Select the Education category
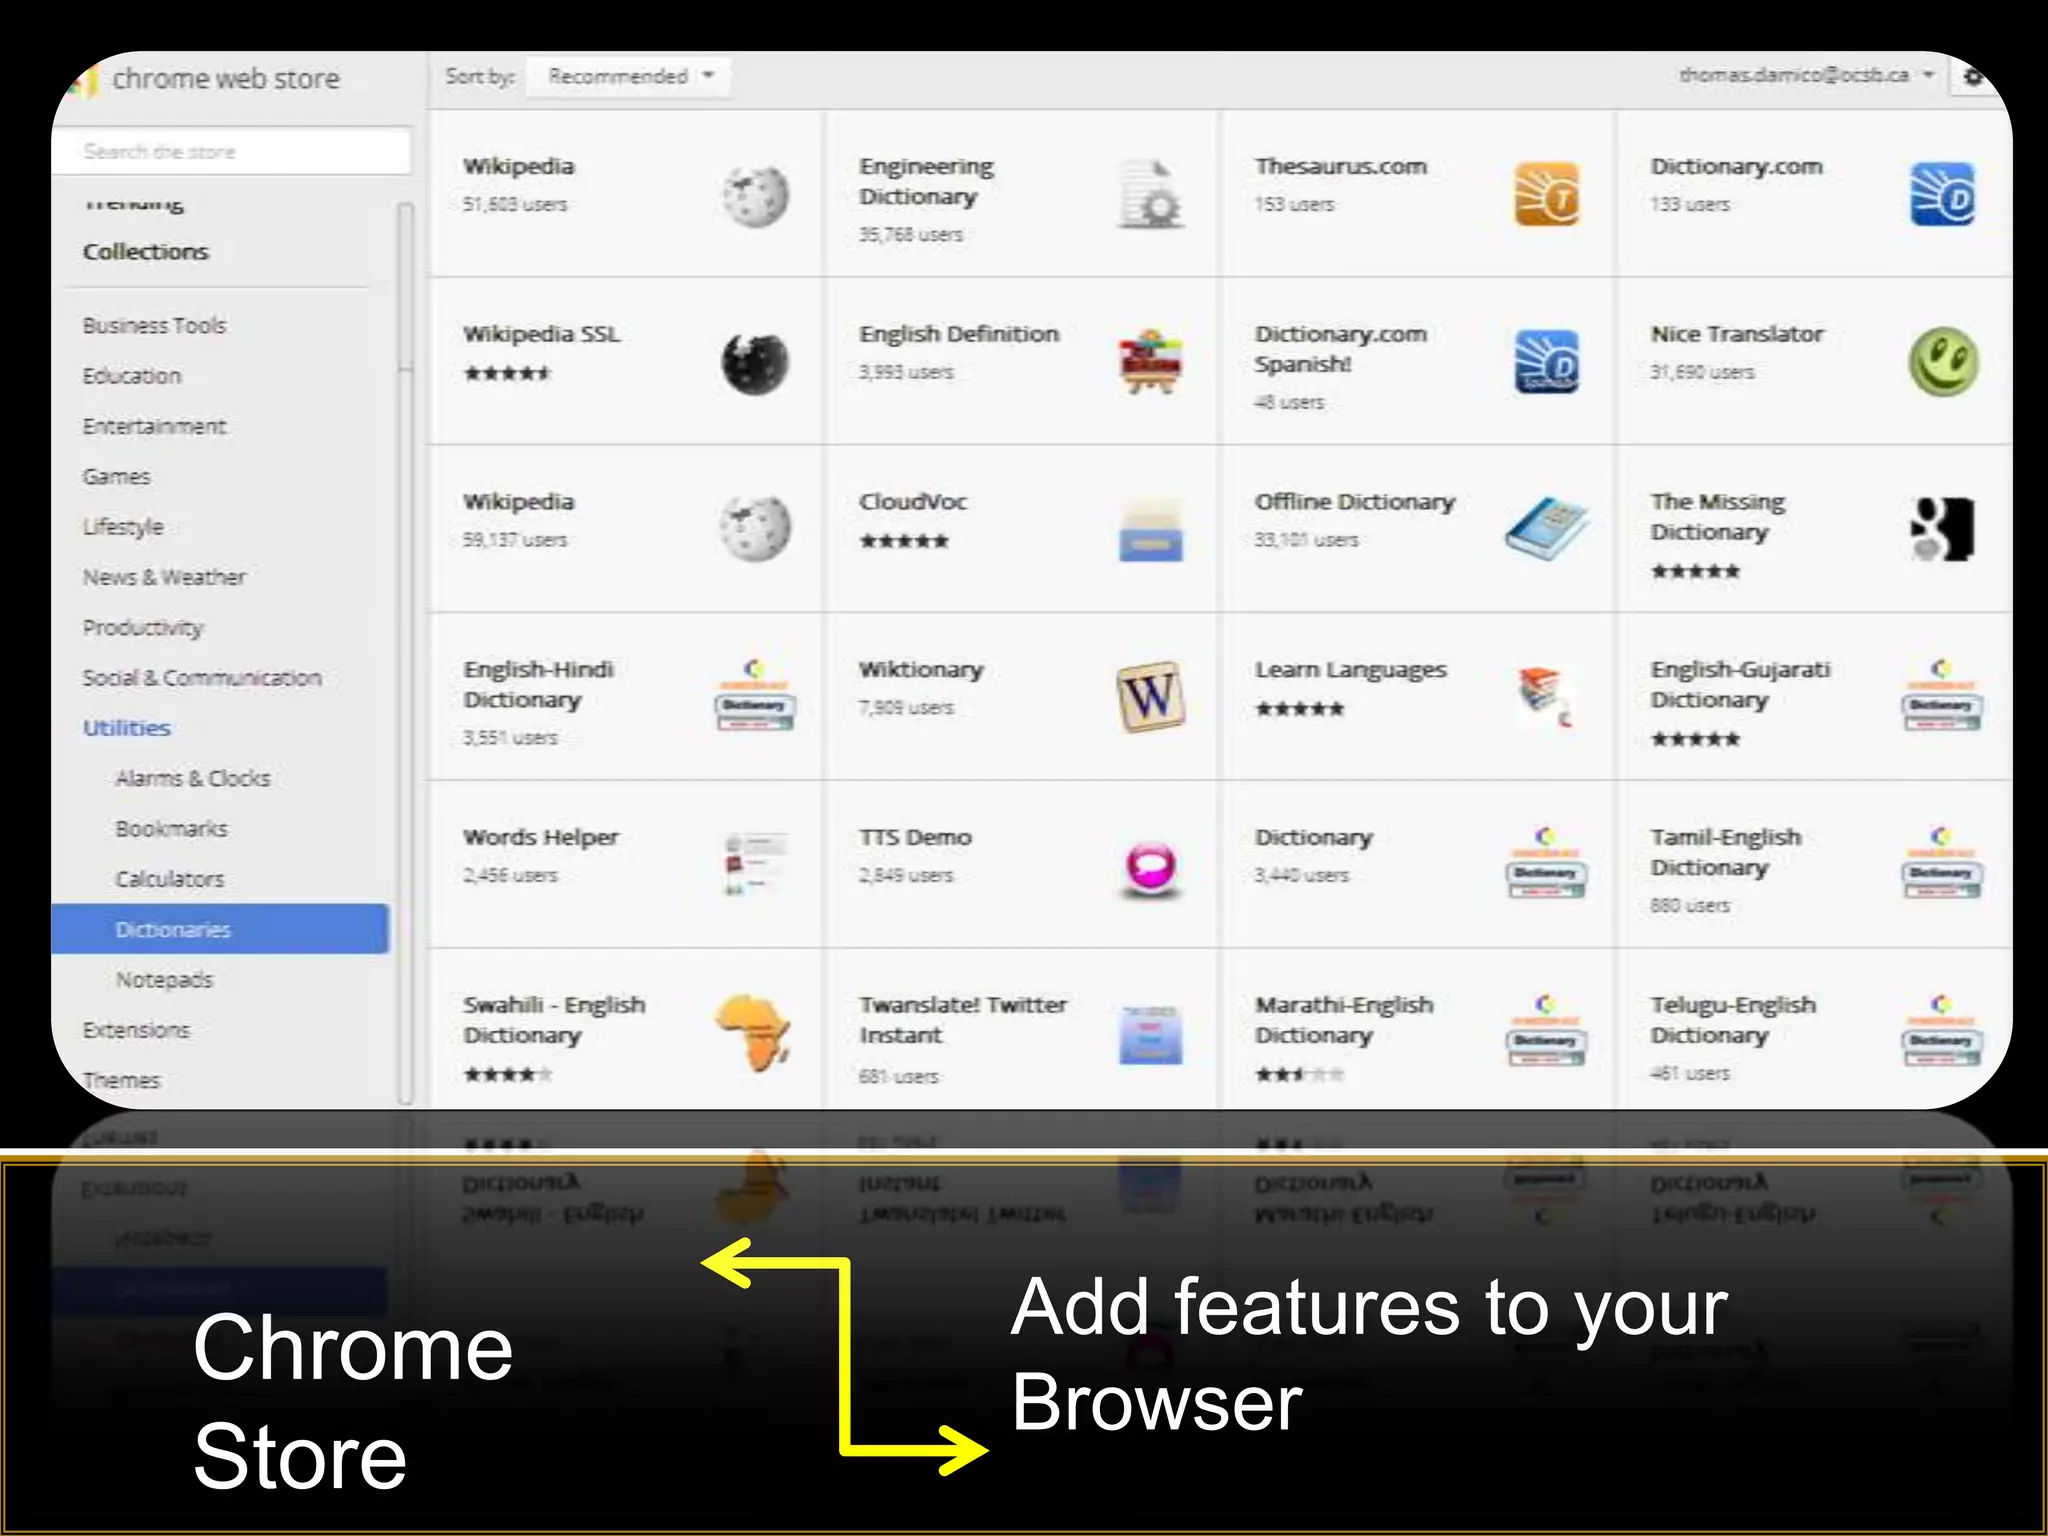 [x=132, y=376]
